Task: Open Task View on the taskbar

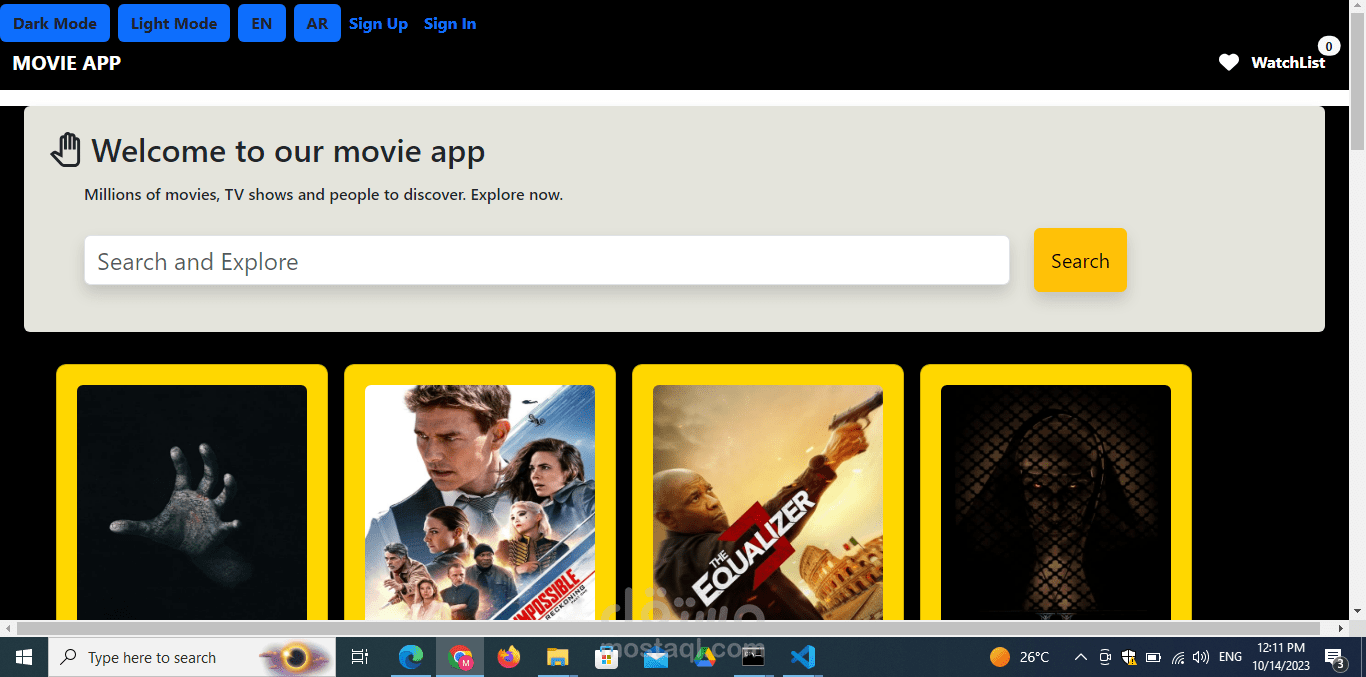Action: click(x=360, y=657)
